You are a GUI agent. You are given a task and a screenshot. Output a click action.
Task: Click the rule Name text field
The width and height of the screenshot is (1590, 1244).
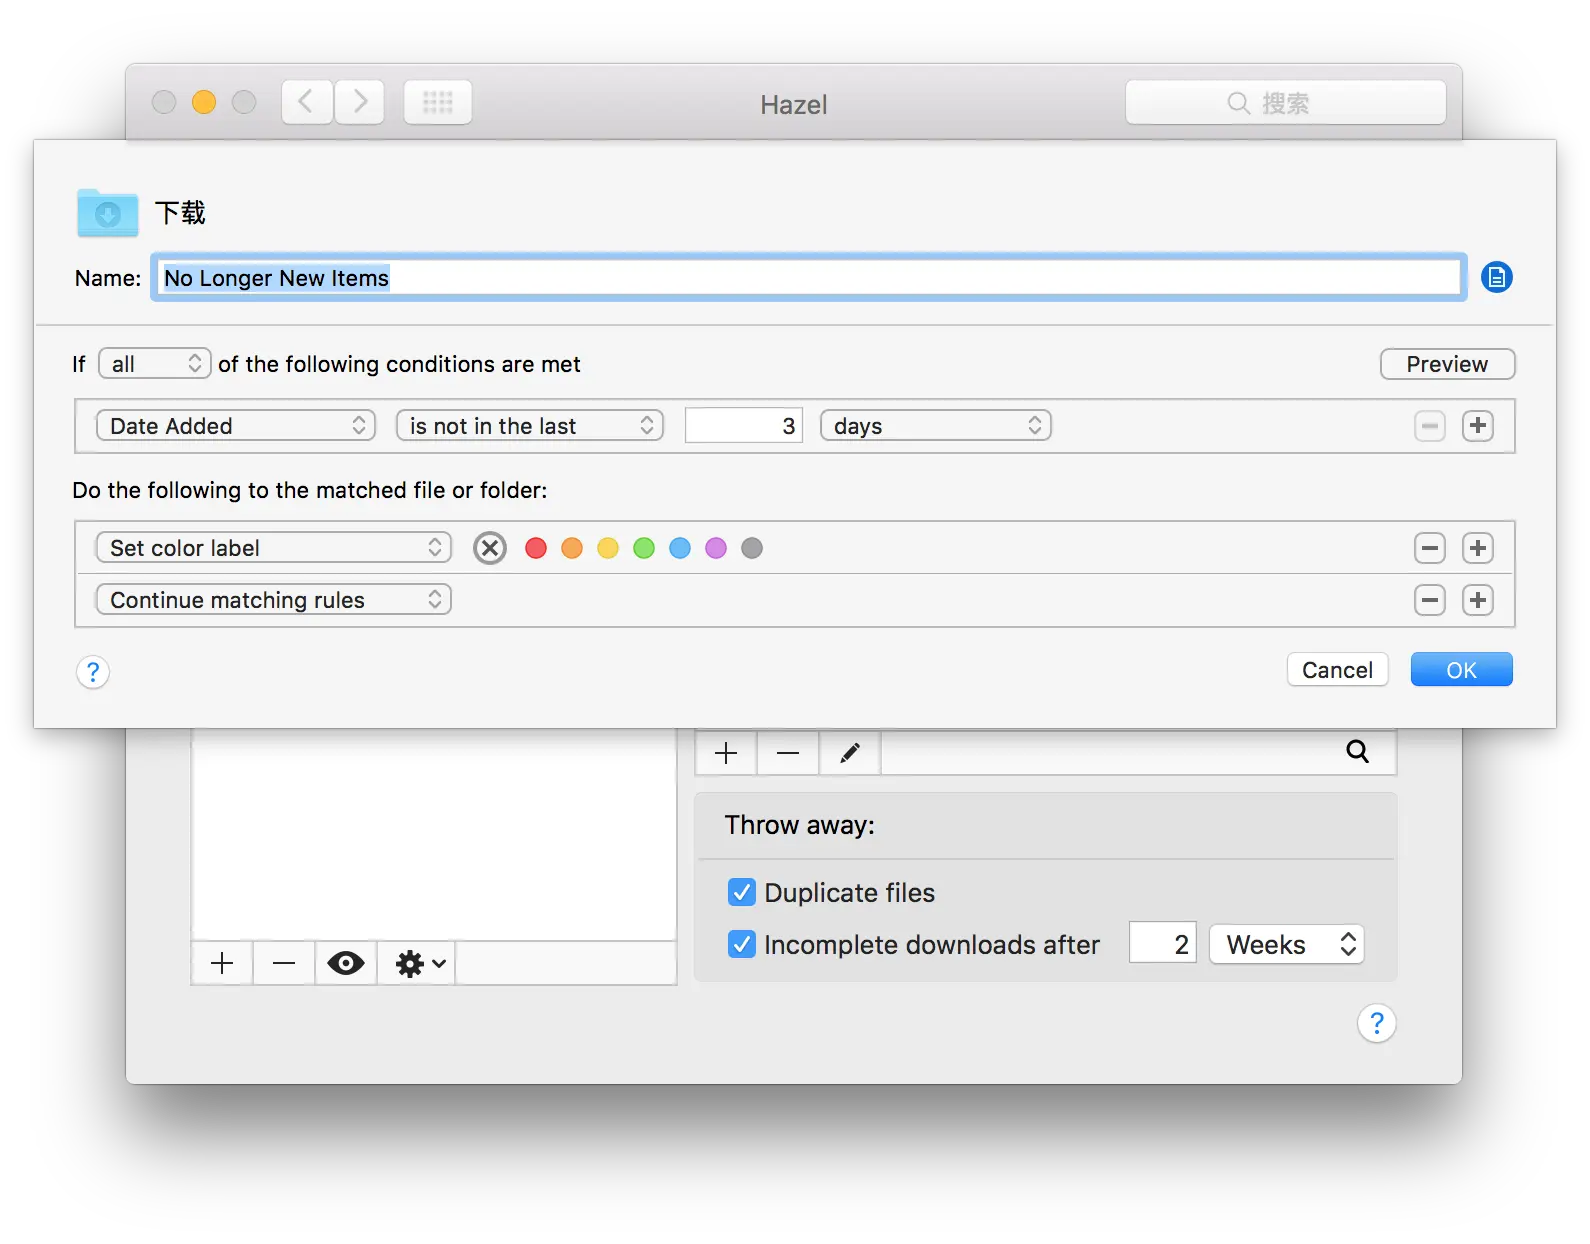[809, 278]
